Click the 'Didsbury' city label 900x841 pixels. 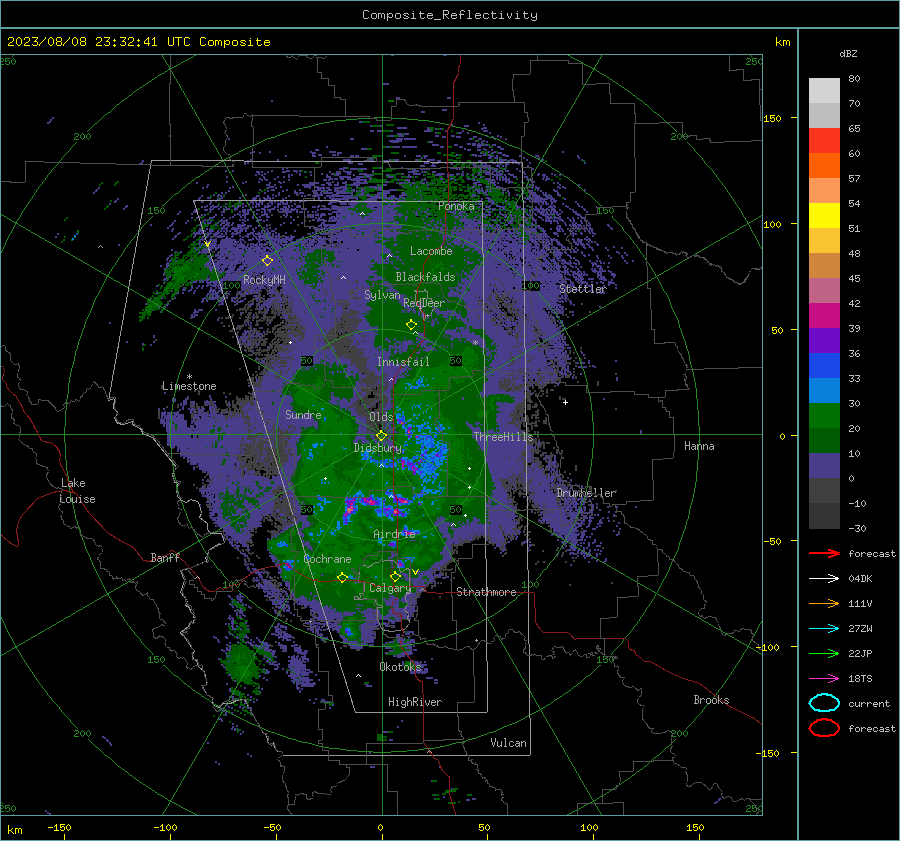pos(377,448)
